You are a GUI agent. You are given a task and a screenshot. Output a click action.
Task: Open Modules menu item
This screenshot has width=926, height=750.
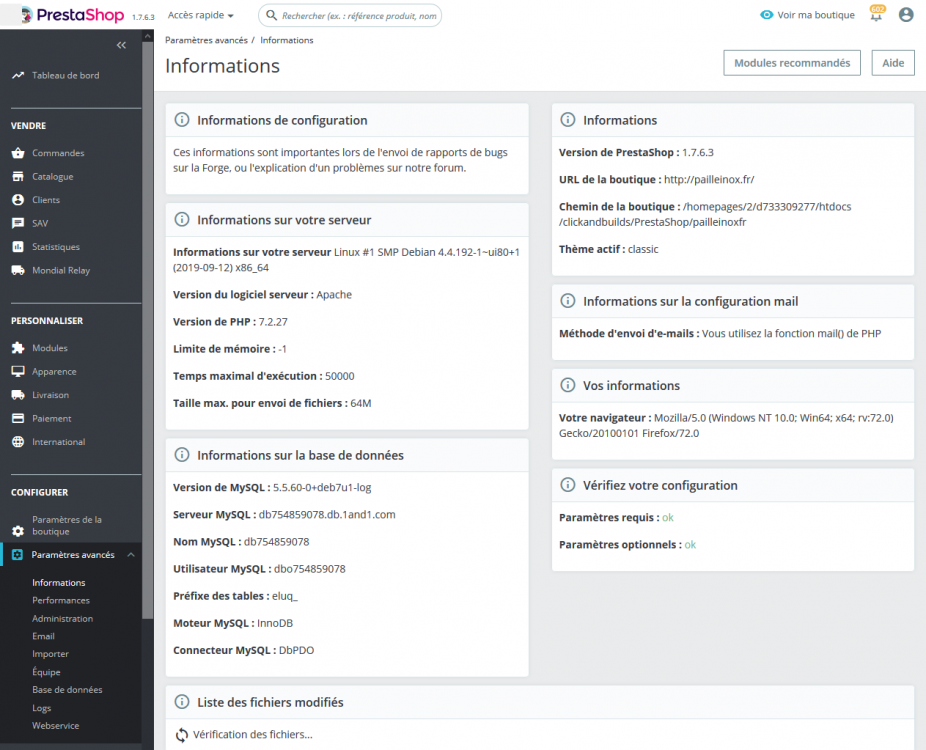click(x=50, y=348)
